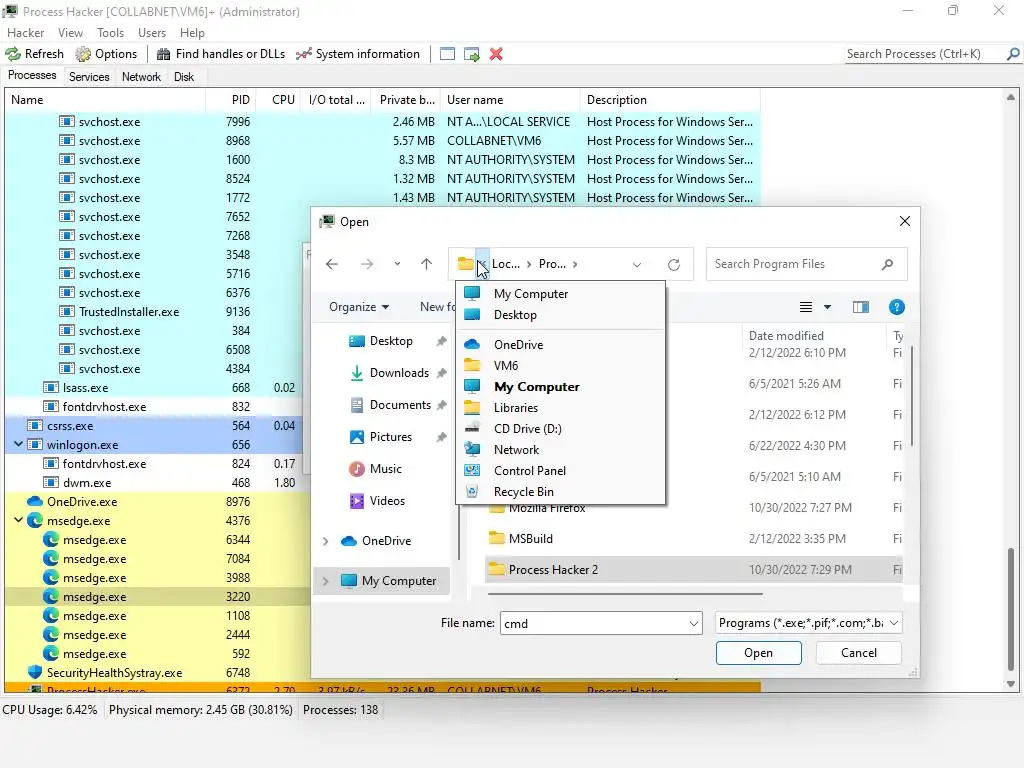Screen dimensions: 1024x768
Task: Click the red X terminate icon
Action: pos(496,54)
